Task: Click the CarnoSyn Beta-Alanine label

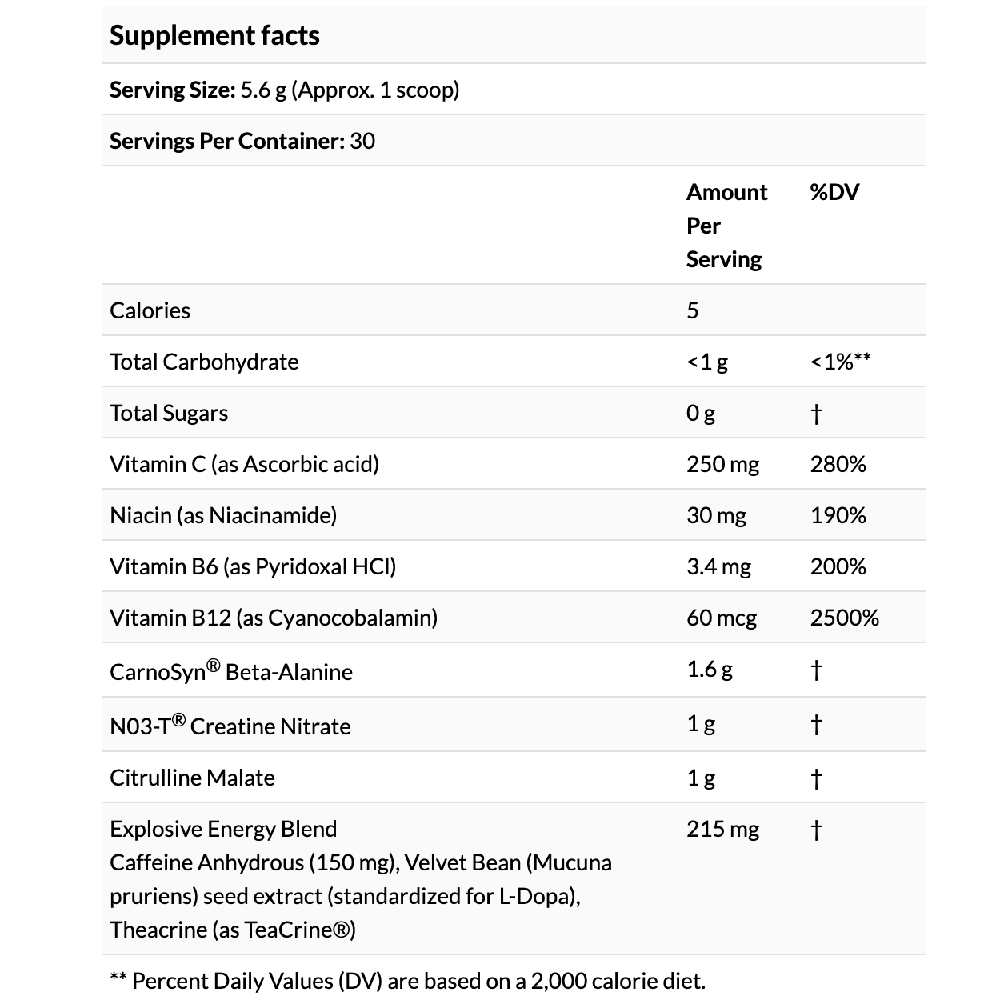Action: click(231, 671)
